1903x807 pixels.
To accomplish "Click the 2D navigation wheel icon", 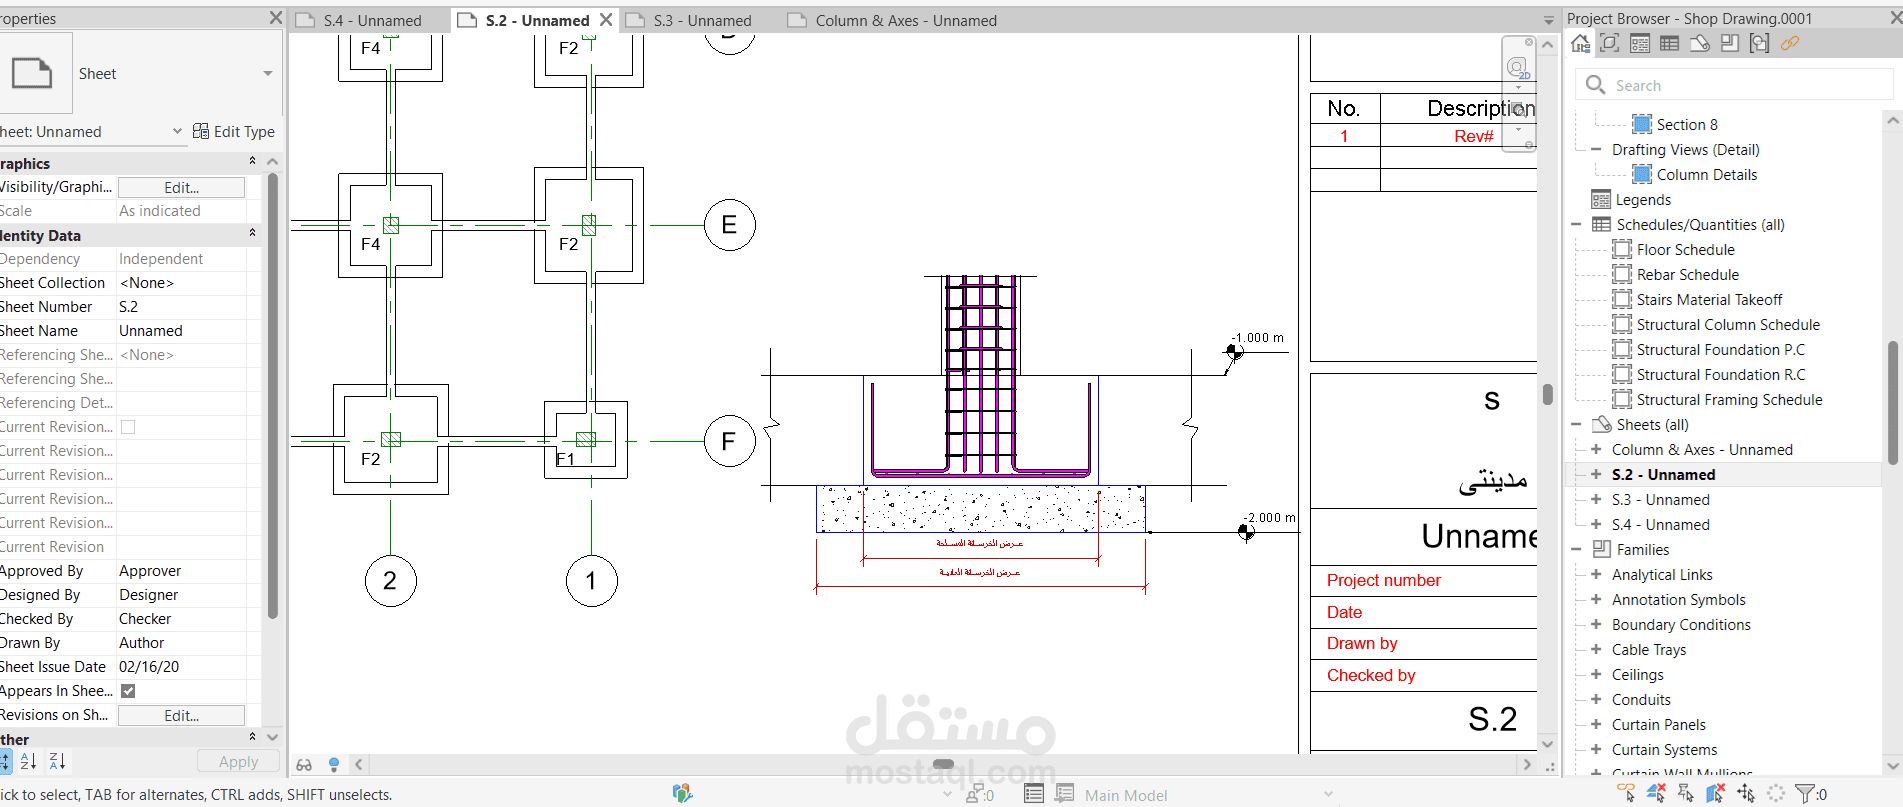I will click(x=1518, y=68).
